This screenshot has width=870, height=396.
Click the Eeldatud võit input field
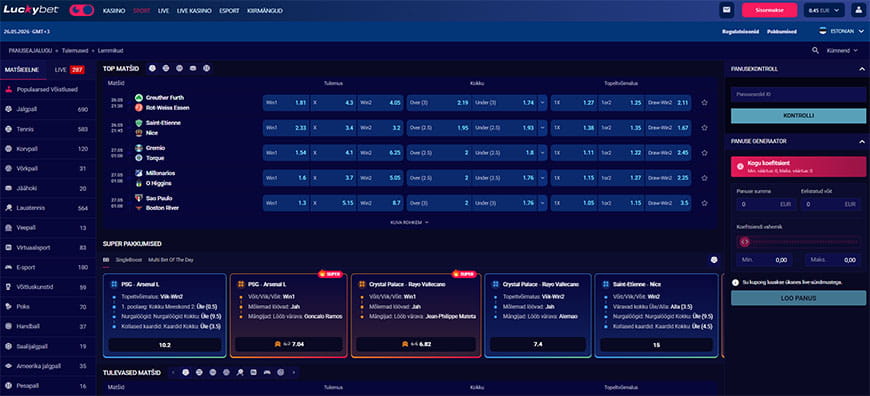point(831,204)
